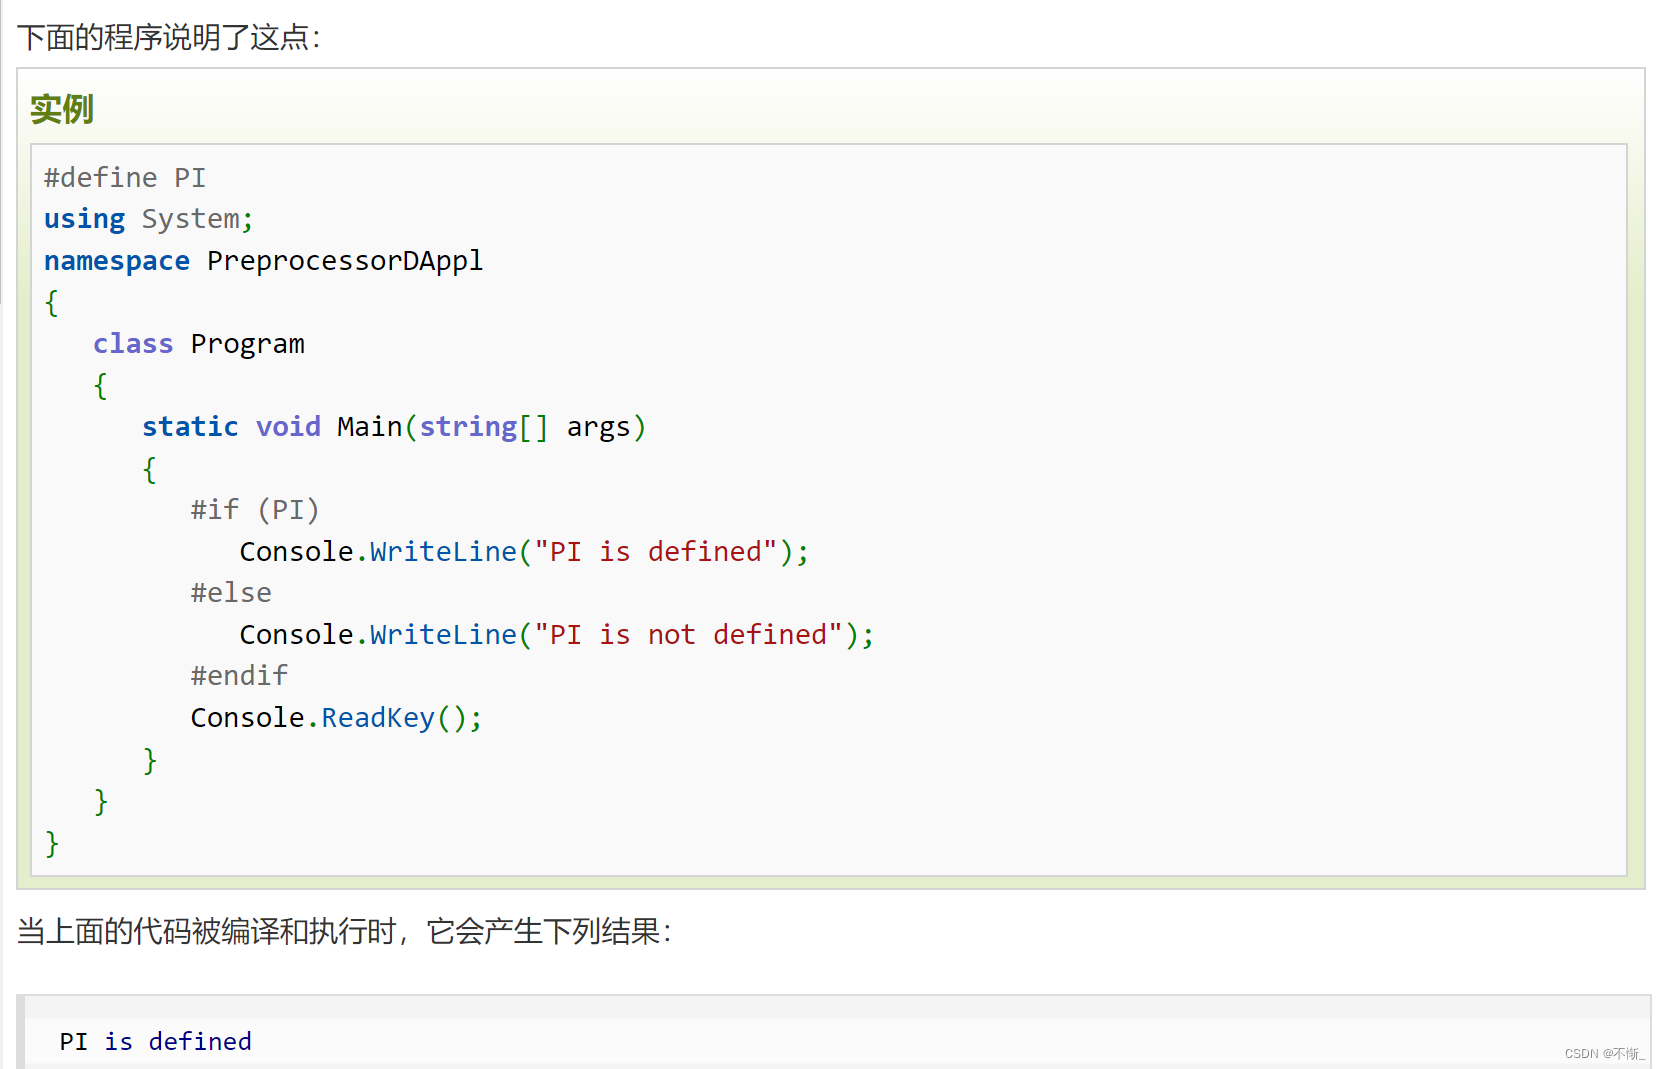
Task: Click the "#else" directive
Action: coord(231,593)
